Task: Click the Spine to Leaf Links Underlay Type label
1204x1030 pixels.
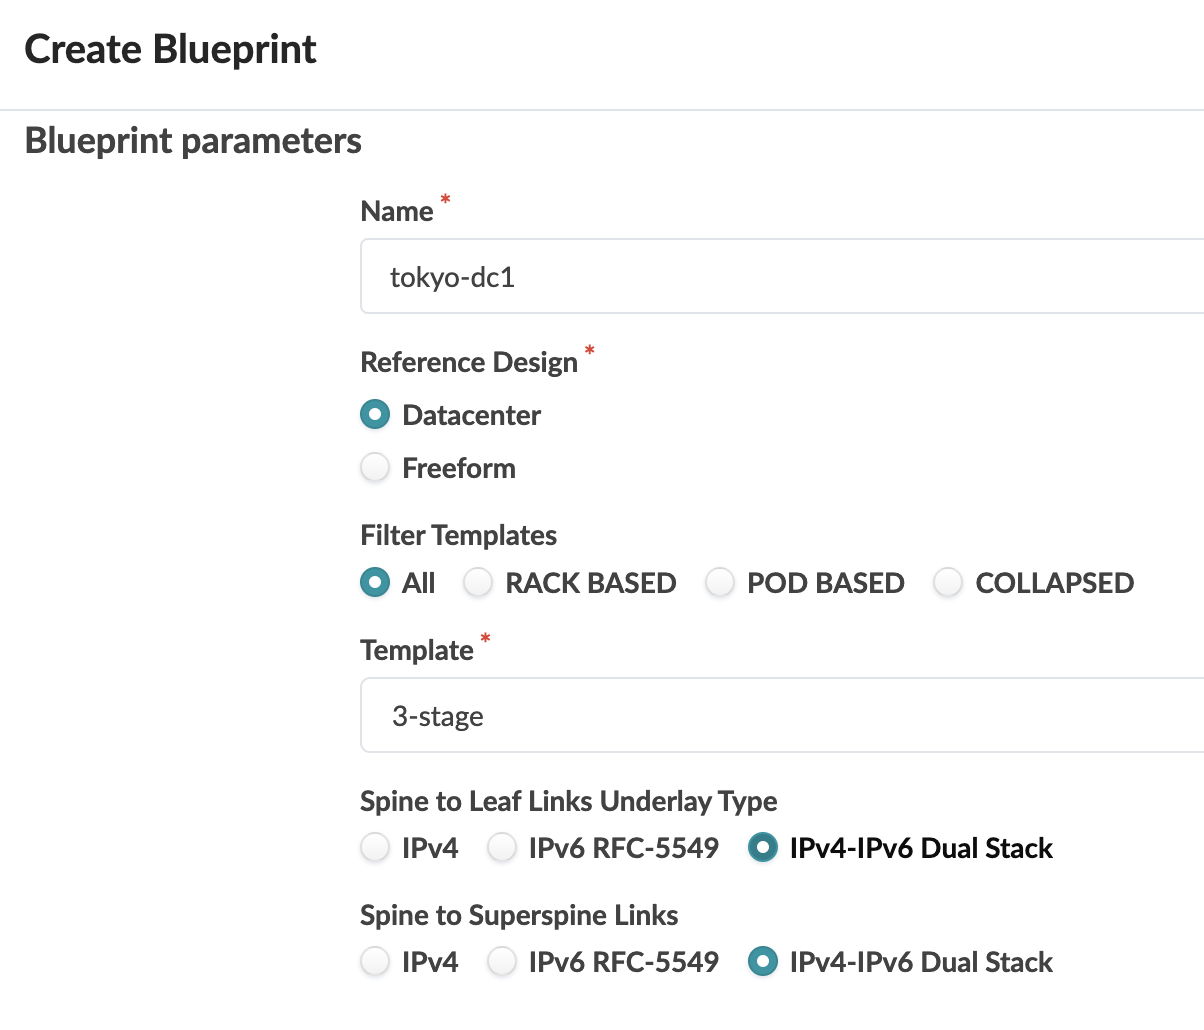Action: tap(568, 801)
